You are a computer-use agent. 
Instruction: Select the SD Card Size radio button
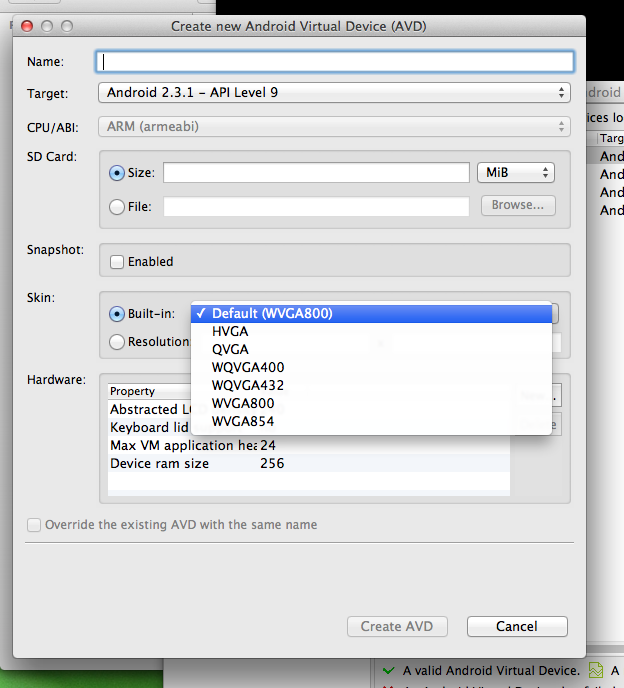[117, 173]
